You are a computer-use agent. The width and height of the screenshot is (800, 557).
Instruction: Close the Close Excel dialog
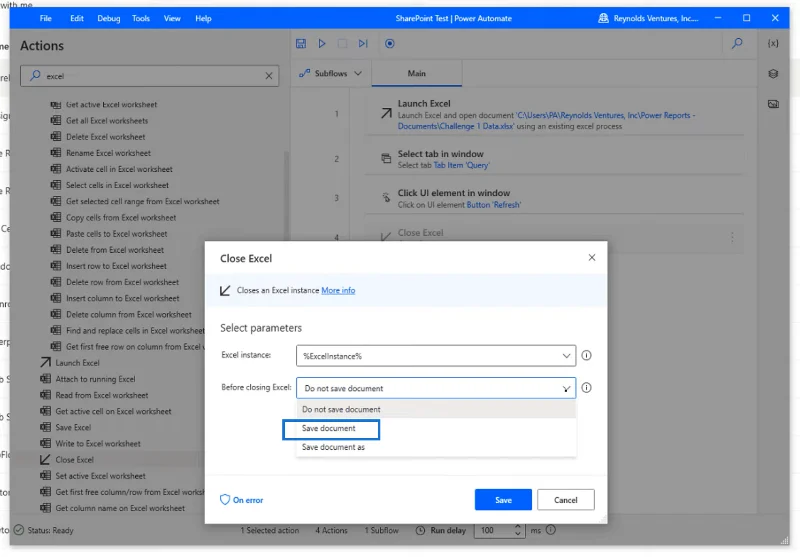pyautogui.click(x=592, y=258)
